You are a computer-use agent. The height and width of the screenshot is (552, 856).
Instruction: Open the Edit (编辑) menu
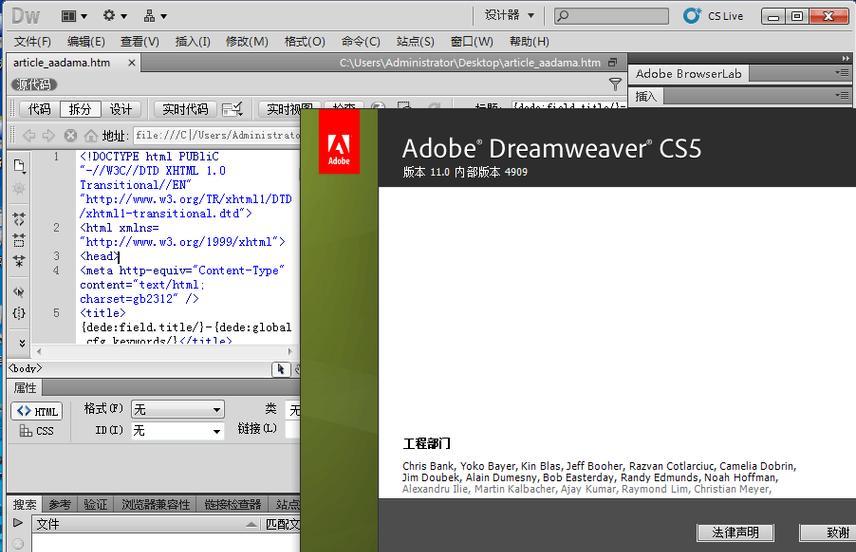tap(86, 41)
